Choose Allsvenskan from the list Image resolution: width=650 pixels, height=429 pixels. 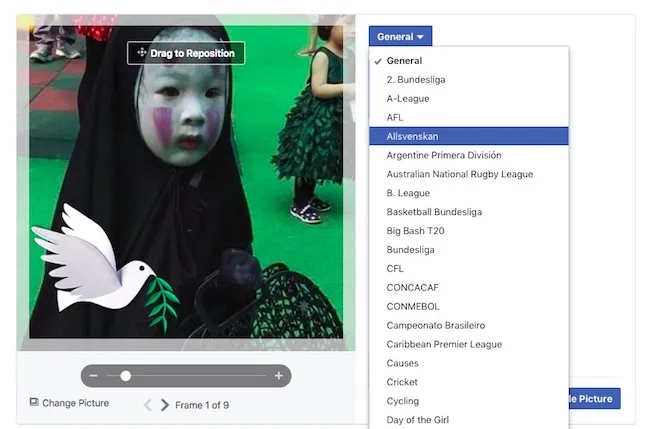pyautogui.click(x=412, y=136)
